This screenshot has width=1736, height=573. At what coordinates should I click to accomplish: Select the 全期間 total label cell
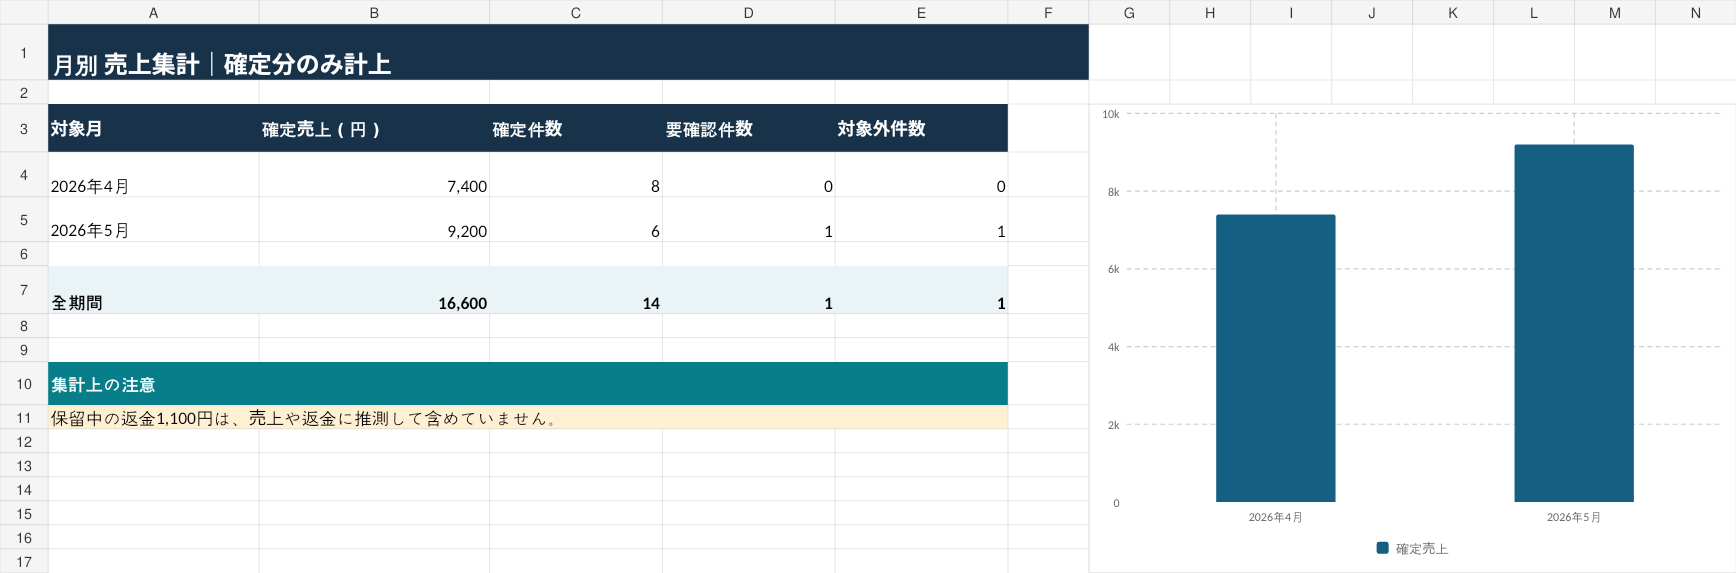pos(153,290)
